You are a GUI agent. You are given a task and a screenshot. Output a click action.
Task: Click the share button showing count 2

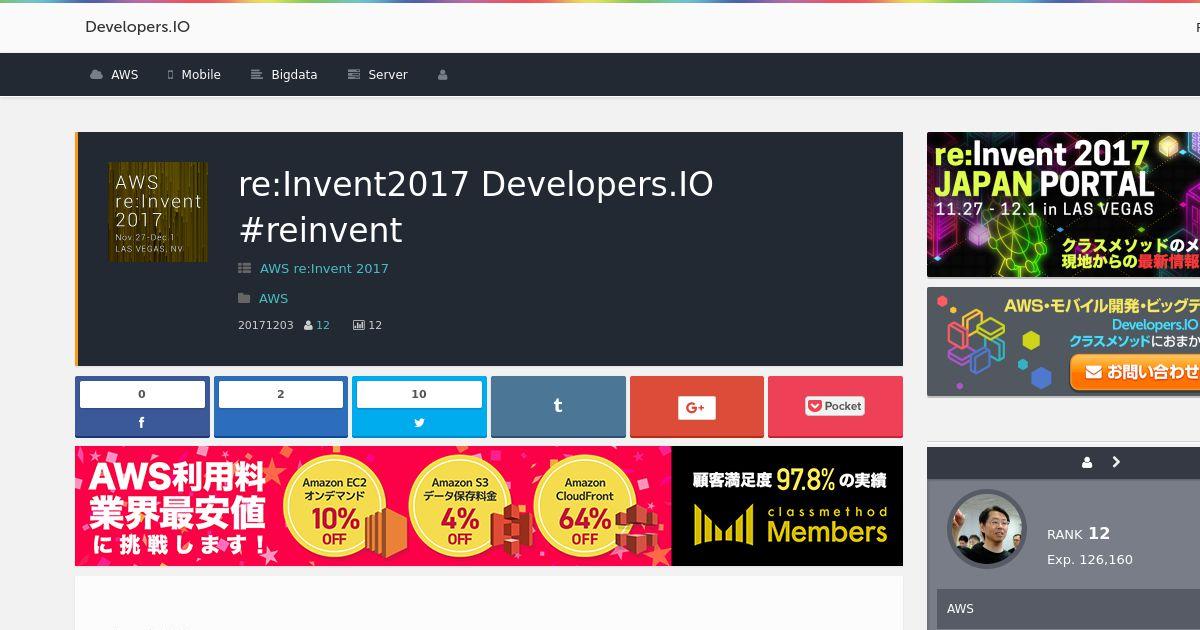pos(281,407)
